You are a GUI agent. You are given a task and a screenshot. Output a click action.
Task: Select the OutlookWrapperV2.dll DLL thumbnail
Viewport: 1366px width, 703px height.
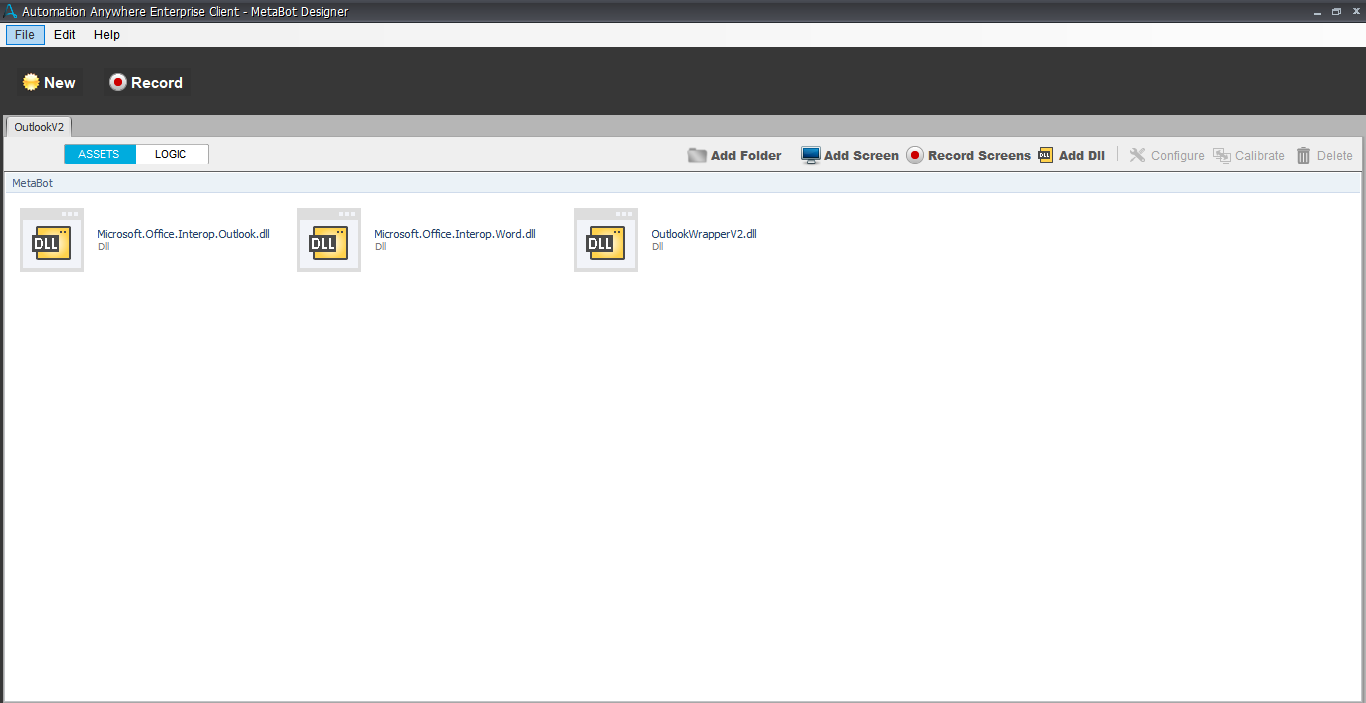tap(606, 240)
